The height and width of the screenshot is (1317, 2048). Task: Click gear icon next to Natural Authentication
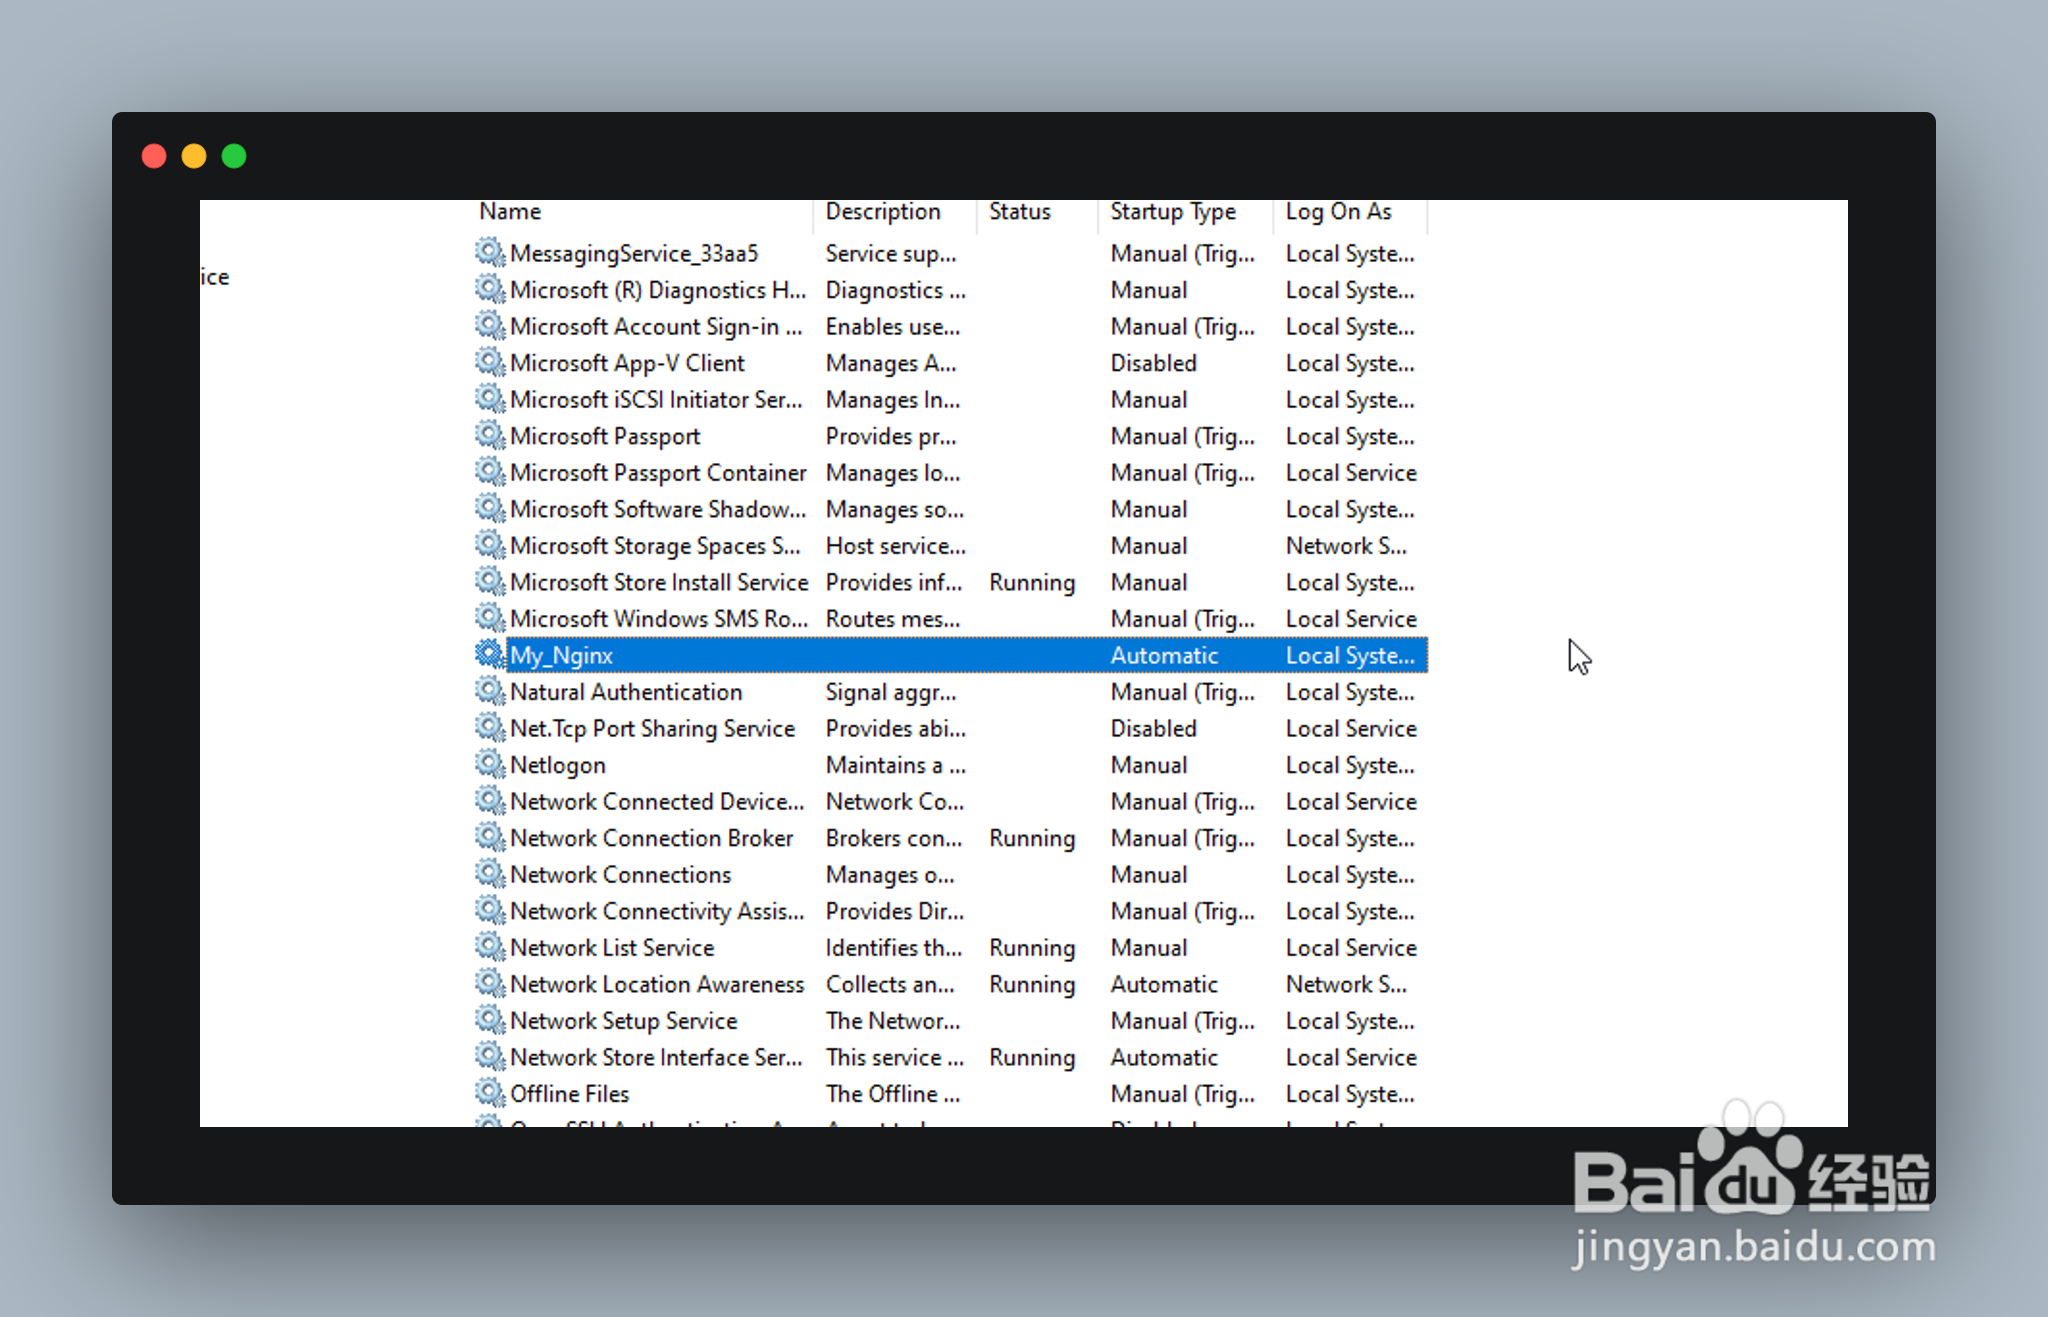(489, 691)
